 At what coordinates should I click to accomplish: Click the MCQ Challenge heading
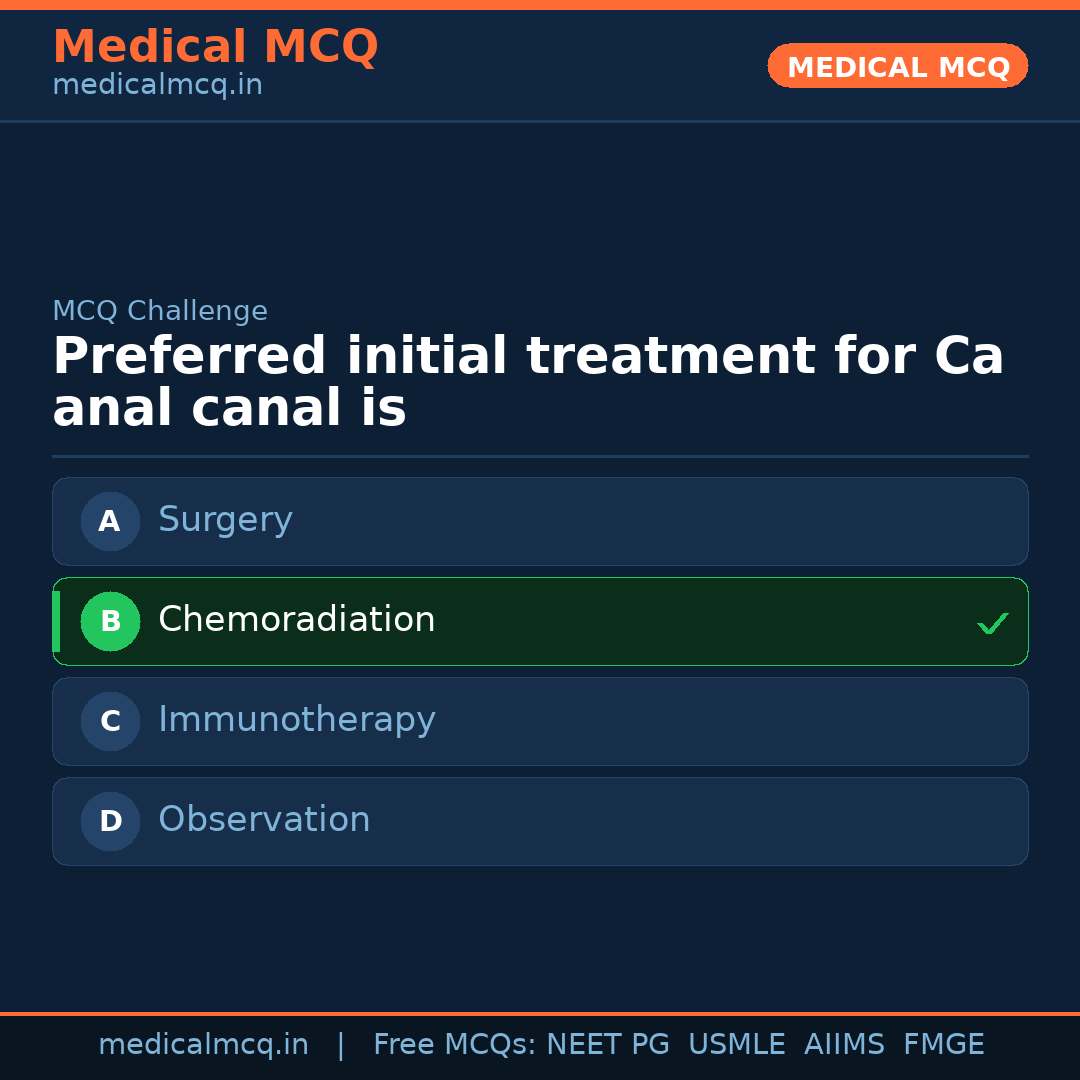point(160,311)
